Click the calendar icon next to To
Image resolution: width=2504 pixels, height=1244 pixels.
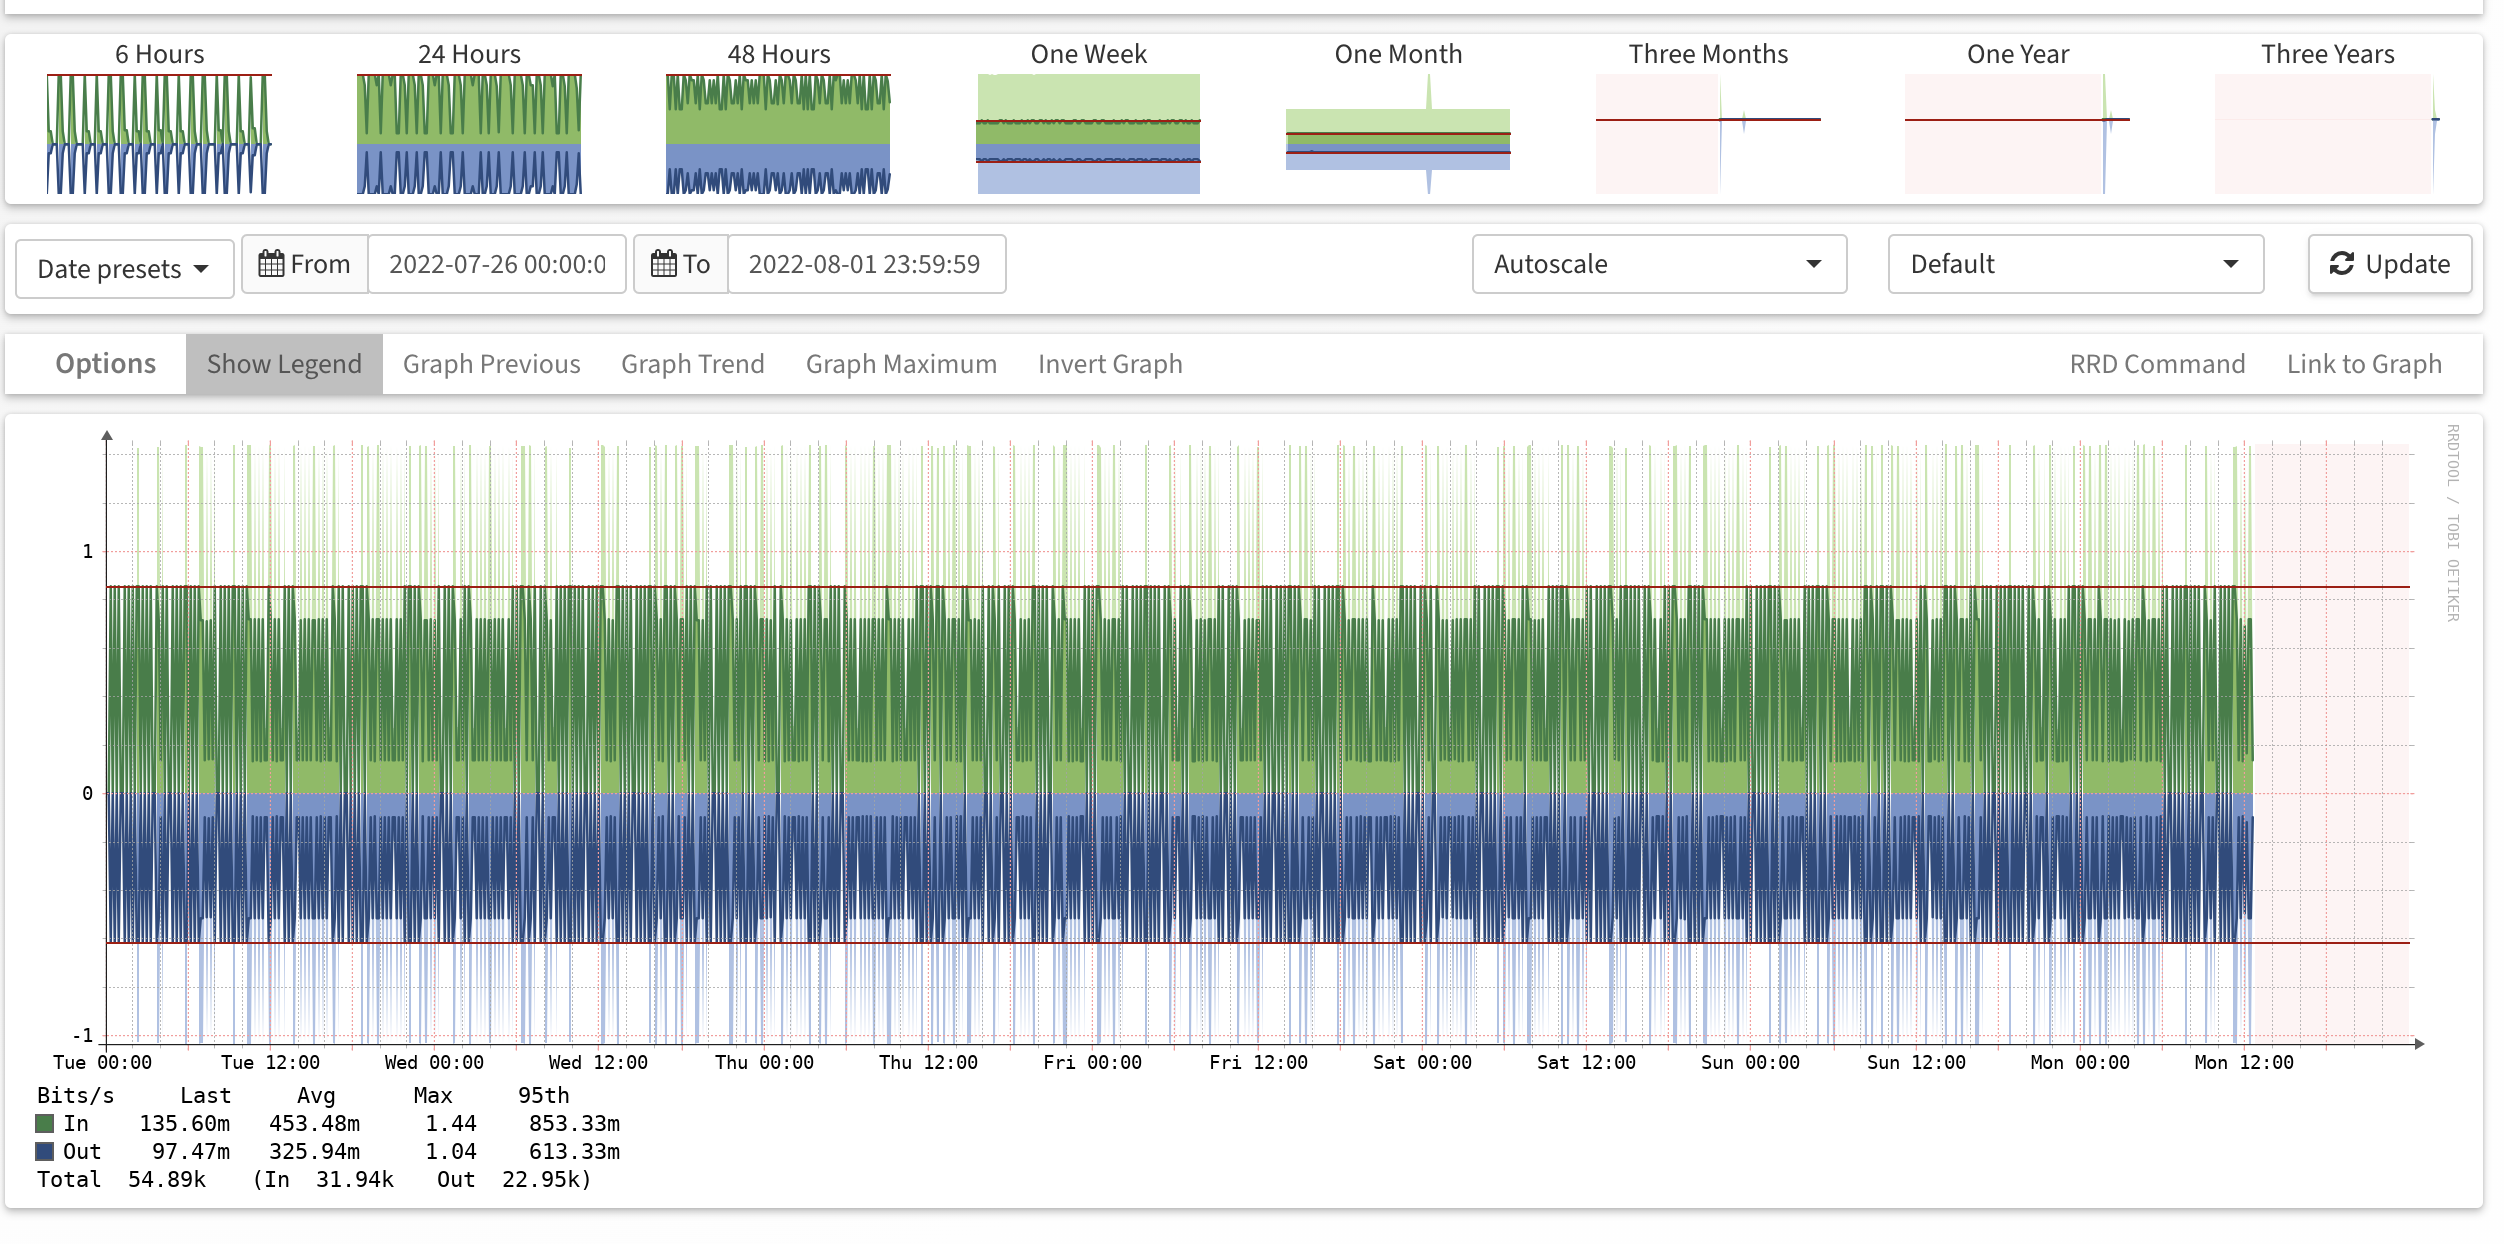click(663, 264)
